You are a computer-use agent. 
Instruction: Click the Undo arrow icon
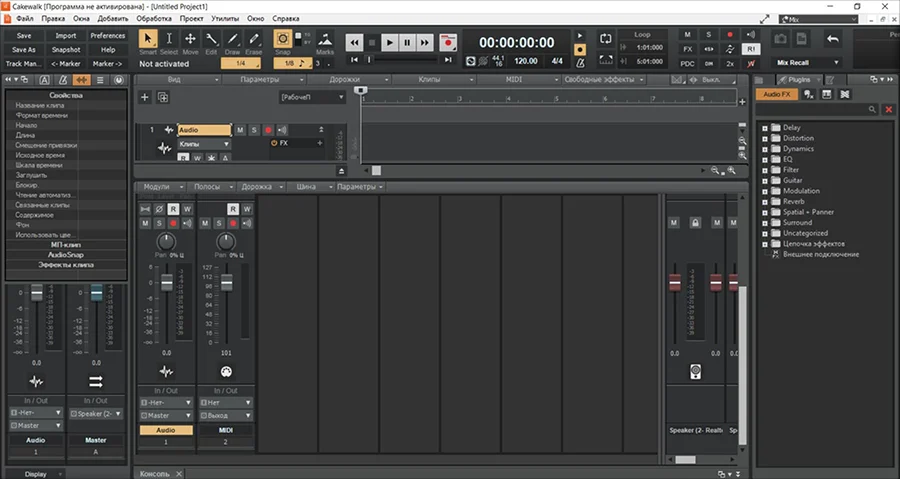832,39
